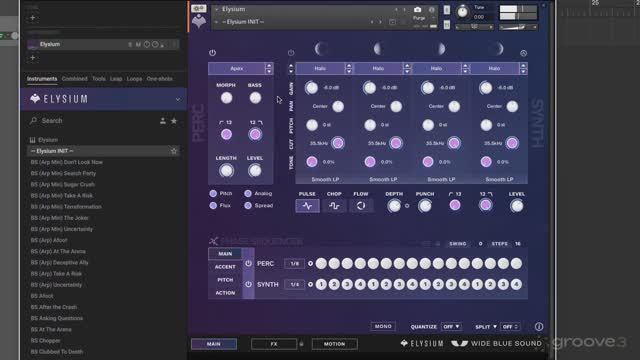640x360 pixels.
Task: Select the PITCH sequencer mode
Action: (x=225, y=280)
